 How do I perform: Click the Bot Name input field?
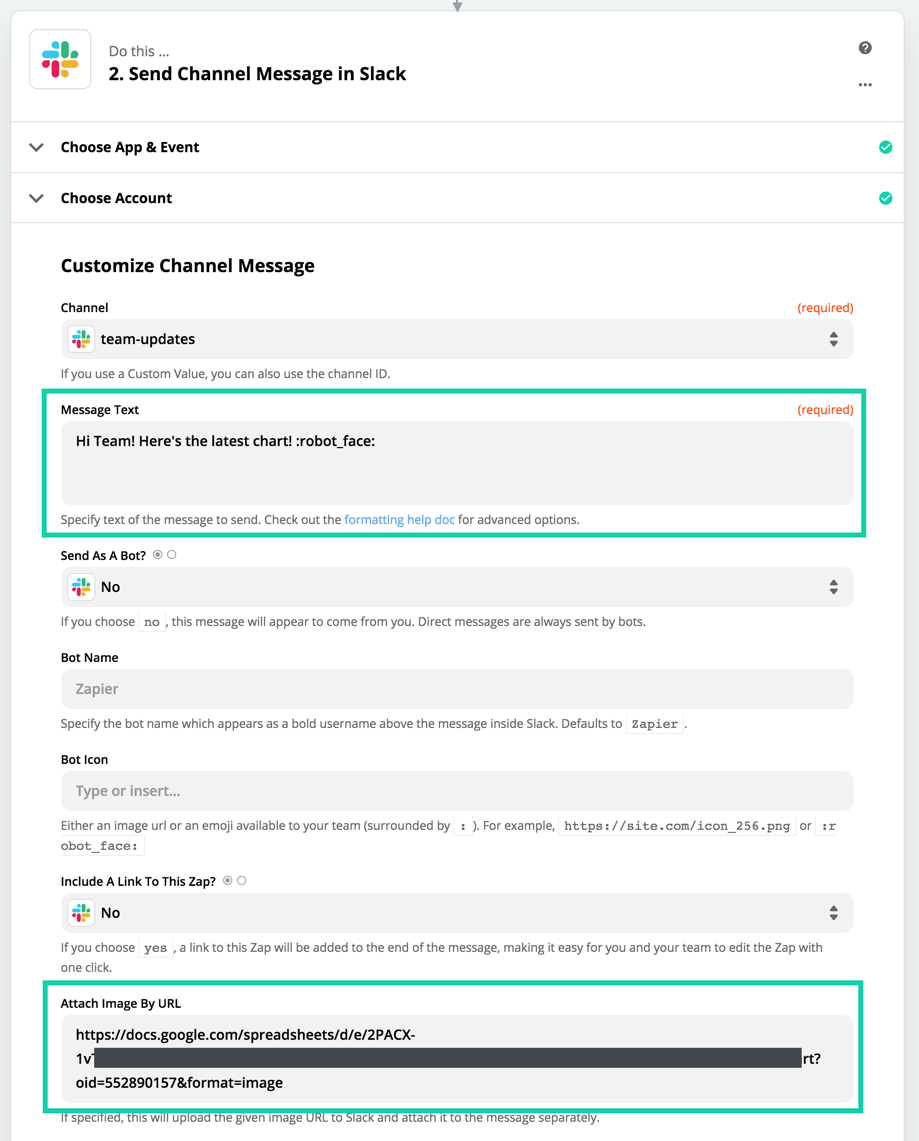[457, 688]
